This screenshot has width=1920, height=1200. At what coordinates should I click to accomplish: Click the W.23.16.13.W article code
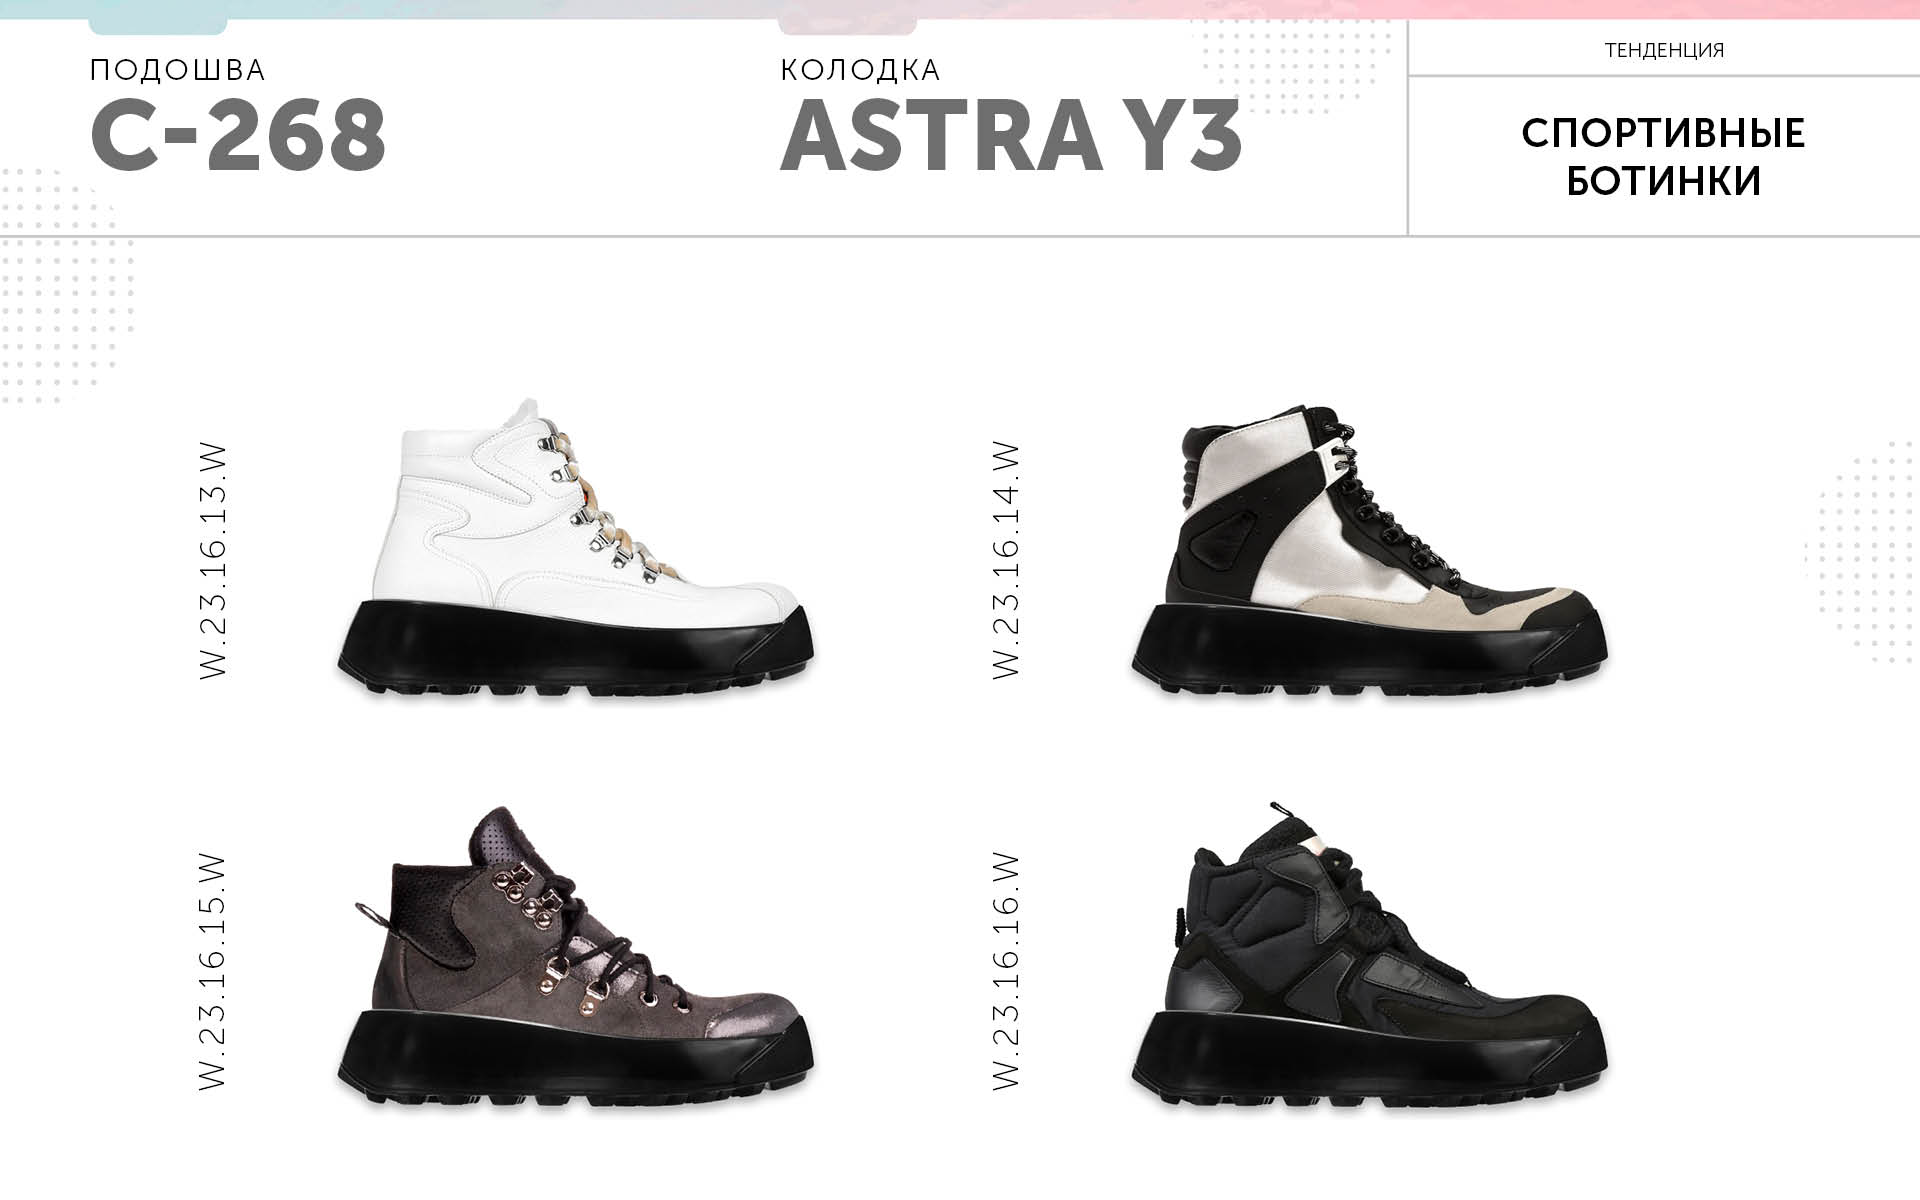pos(214,562)
